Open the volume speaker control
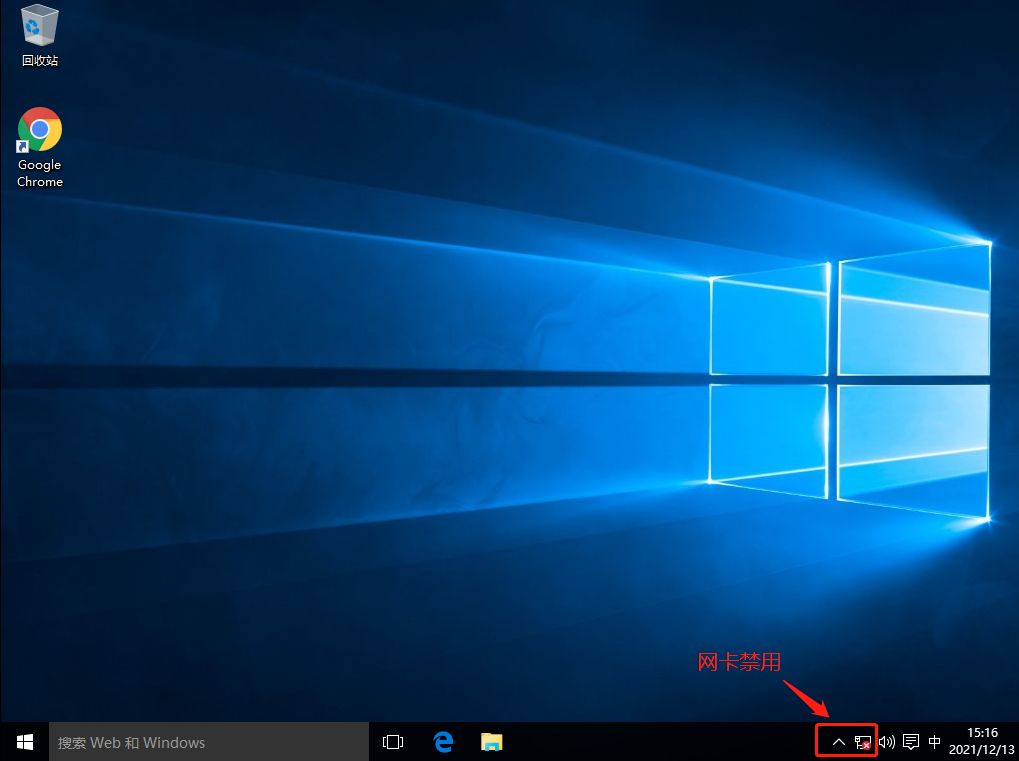Image resolution: width=1019 pixels, height=761 pixels. coord(886,742)
